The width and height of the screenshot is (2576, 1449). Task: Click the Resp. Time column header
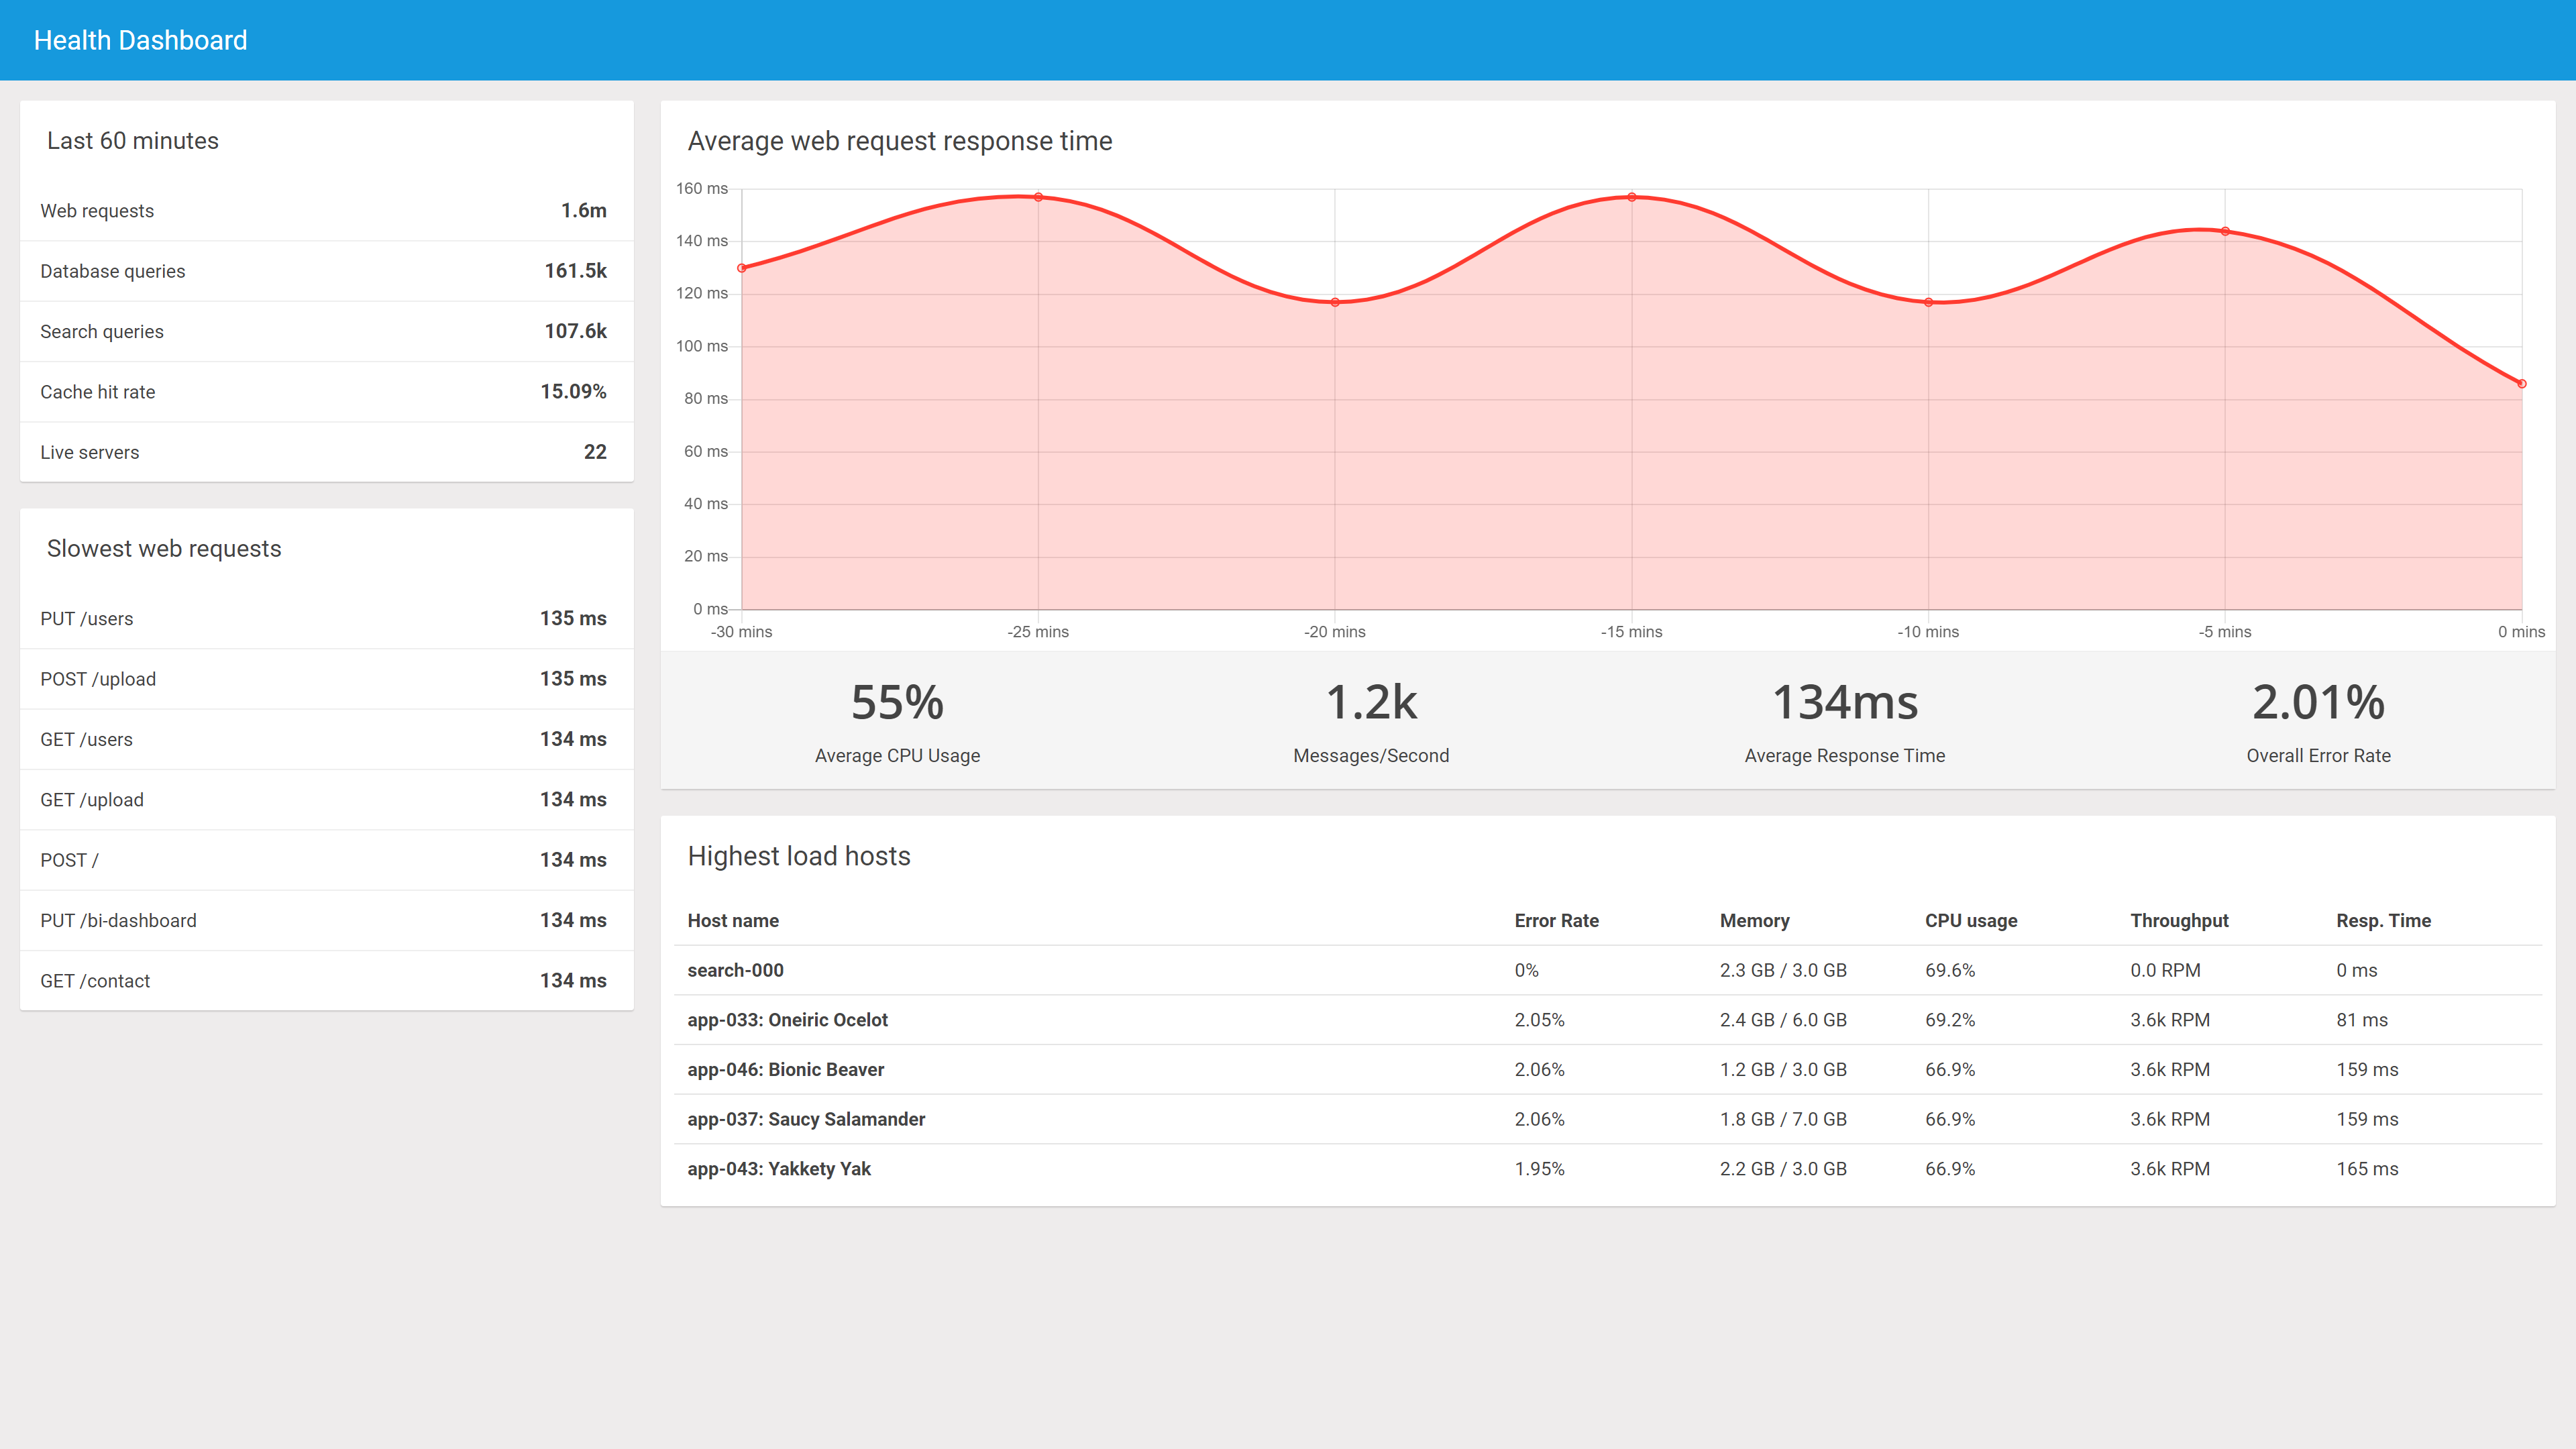click(x=2383, y=920)
